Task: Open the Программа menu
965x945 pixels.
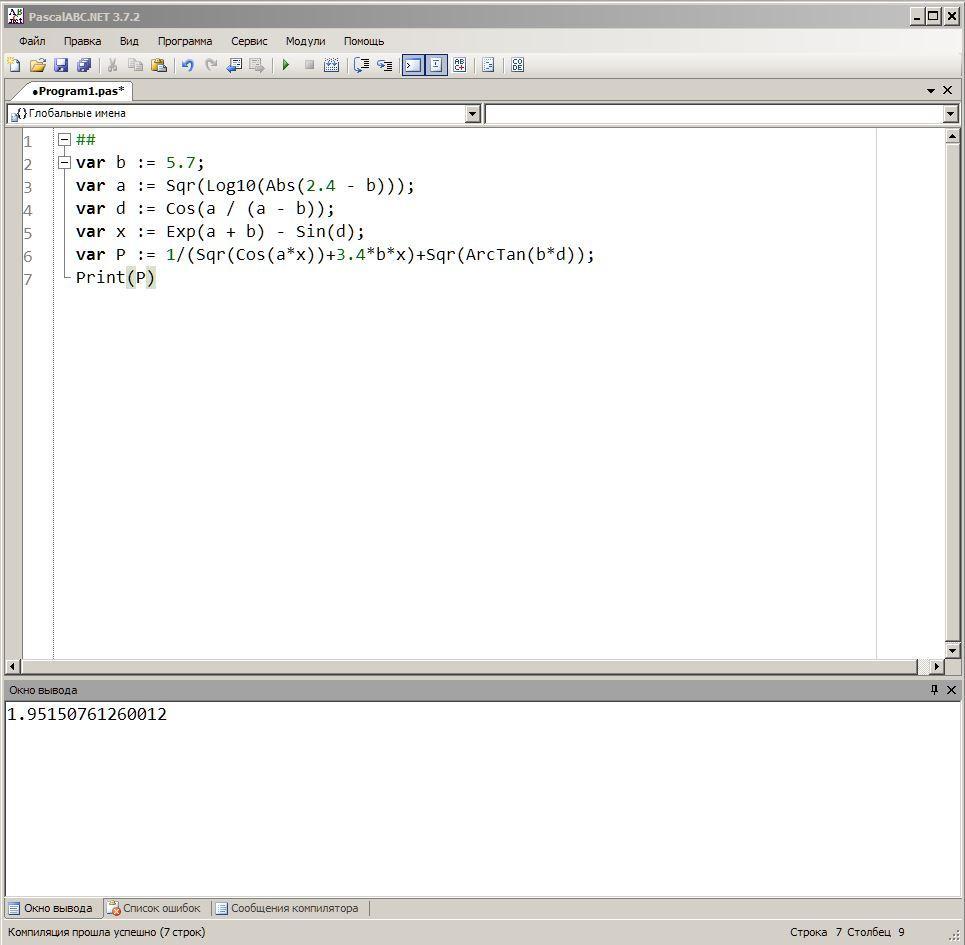Action: pos(185,41)
